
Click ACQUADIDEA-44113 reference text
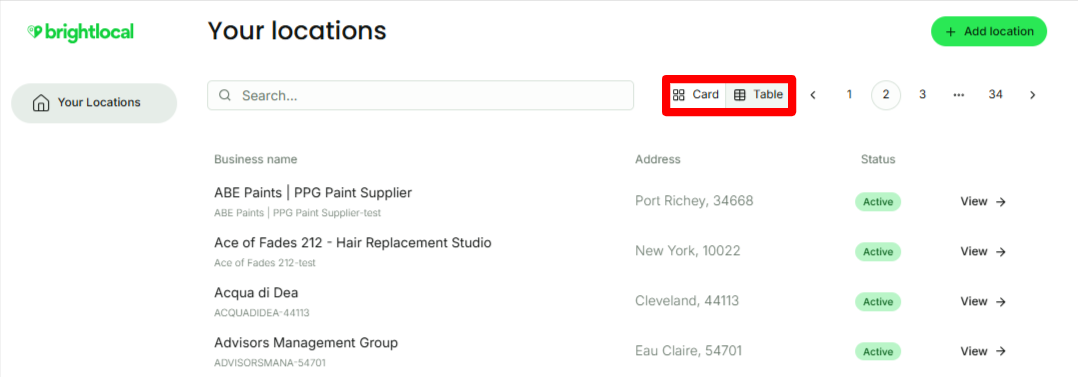(261, 313)
